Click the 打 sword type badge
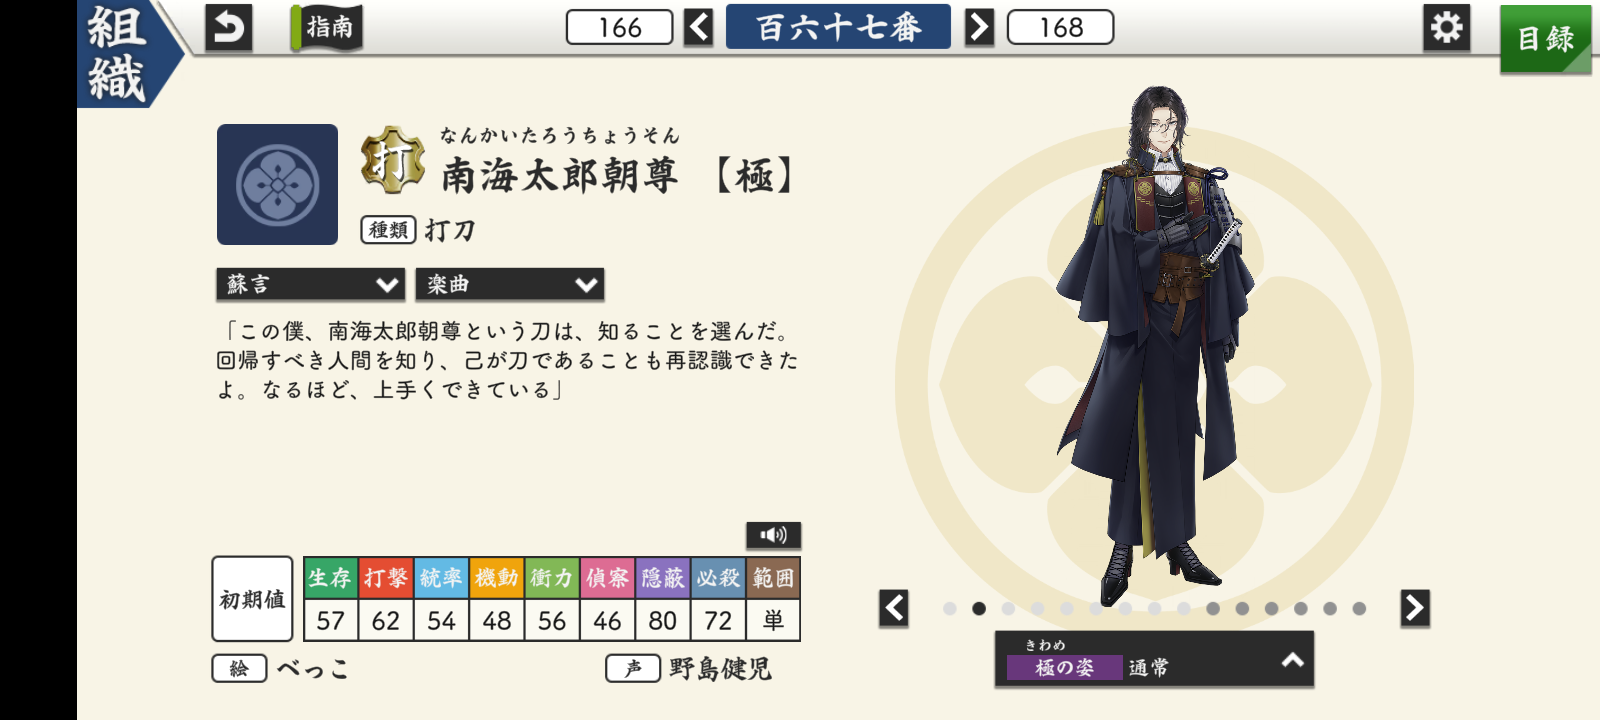The height and width of the screenshot is (720, 1600). (392, 160)
